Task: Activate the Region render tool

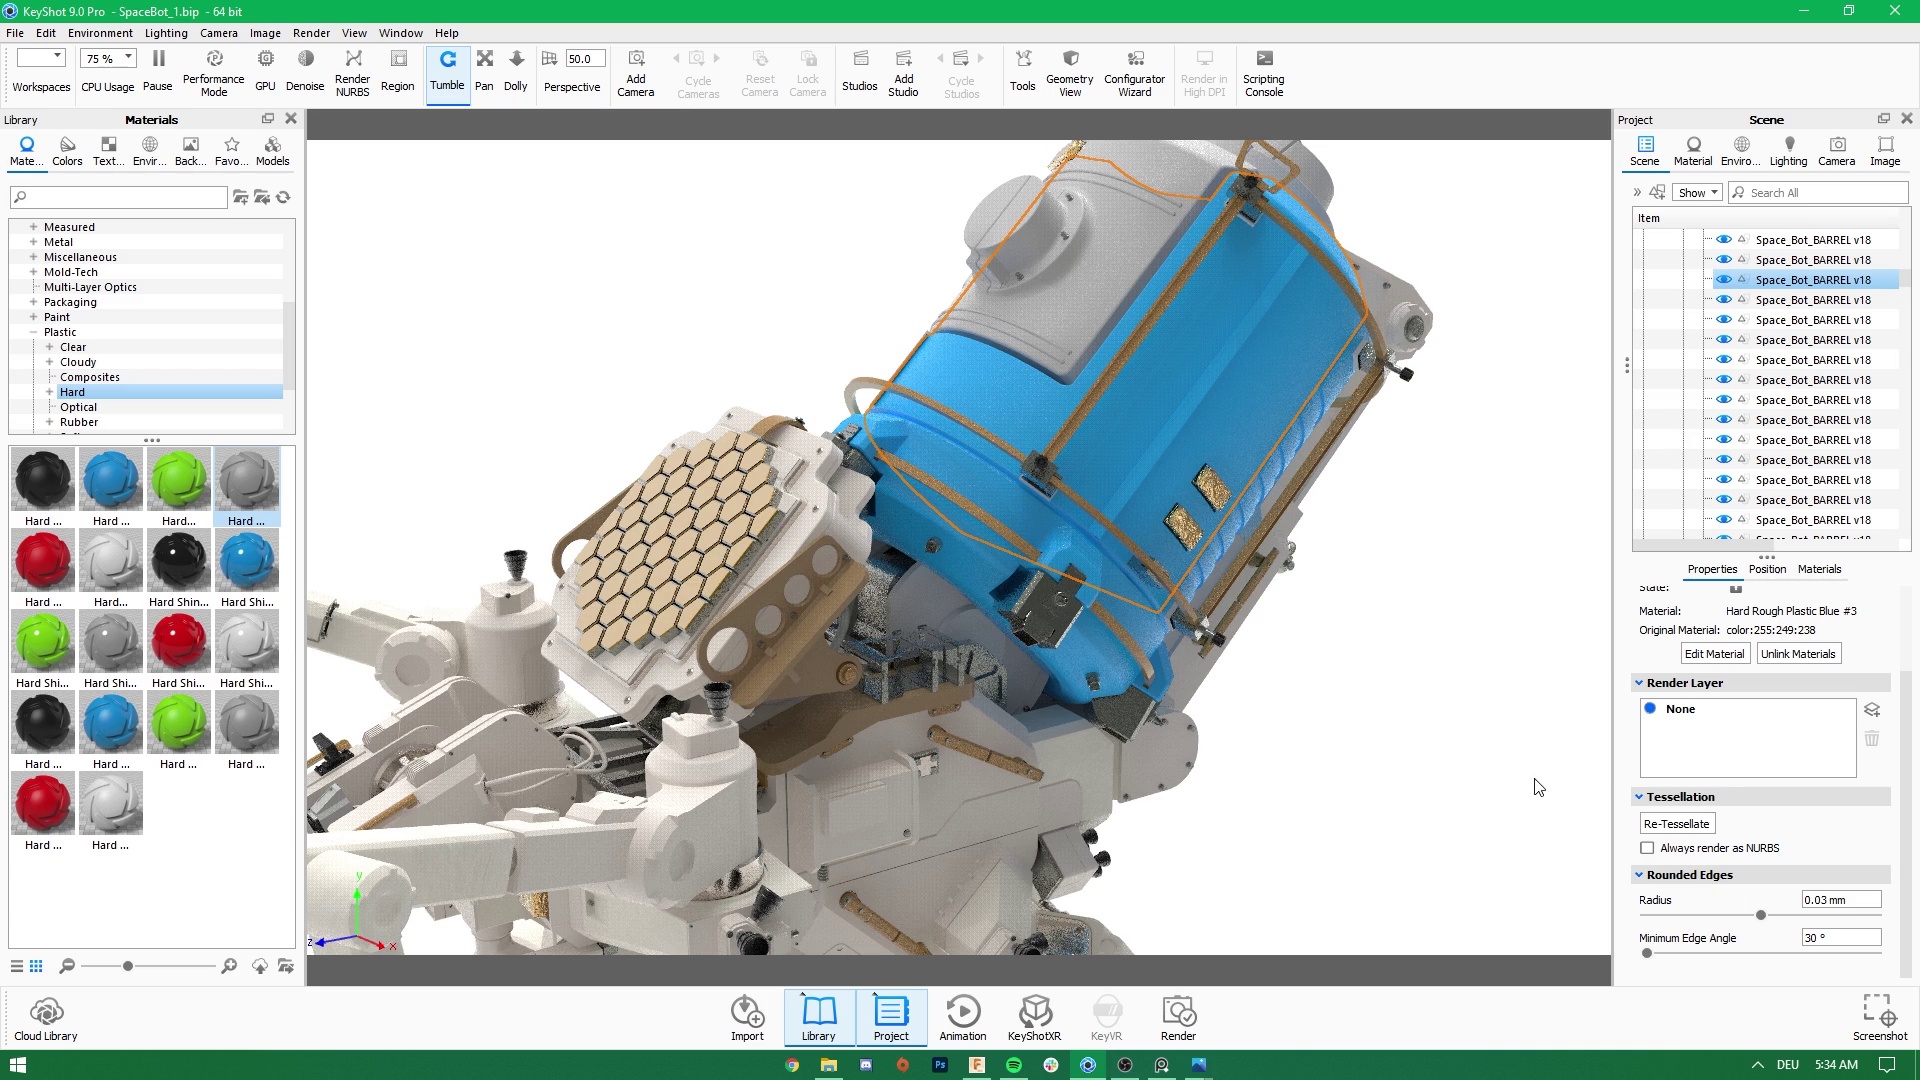Action: pyautogui.click(x=398, y=70)
